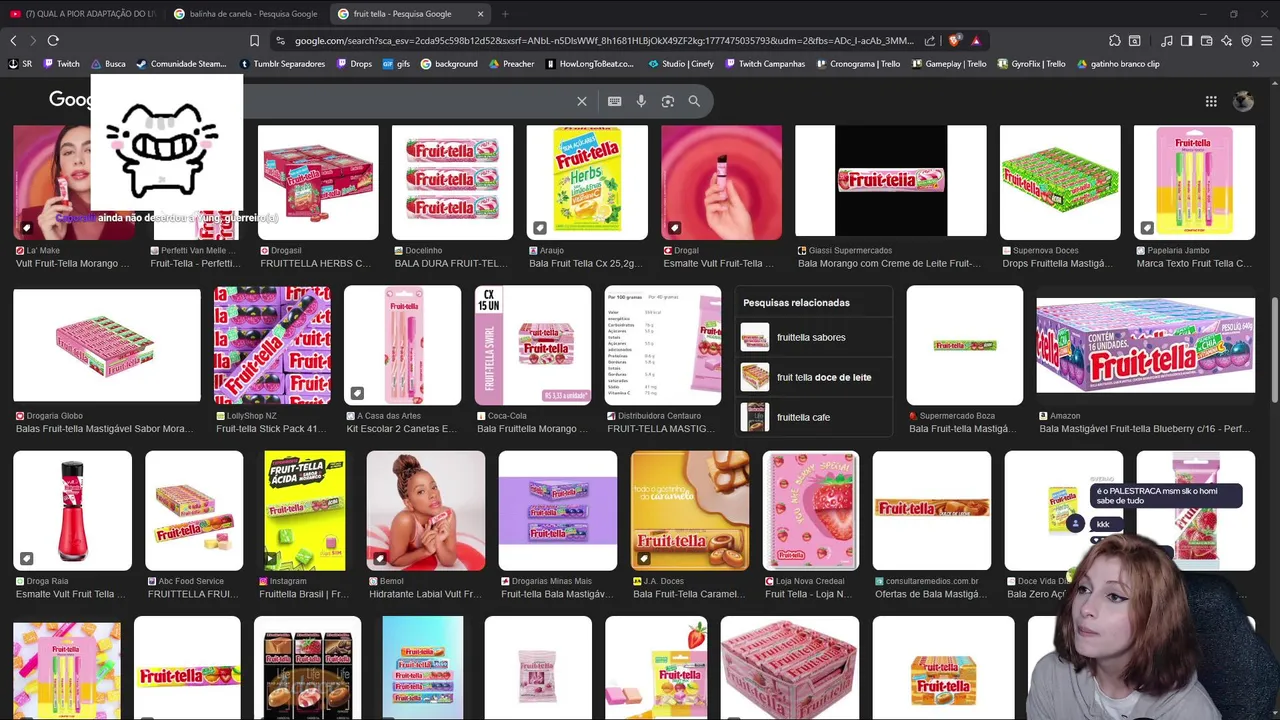Reload the current page
This screenshot has height=720, width=1280.
coord(53,41)
